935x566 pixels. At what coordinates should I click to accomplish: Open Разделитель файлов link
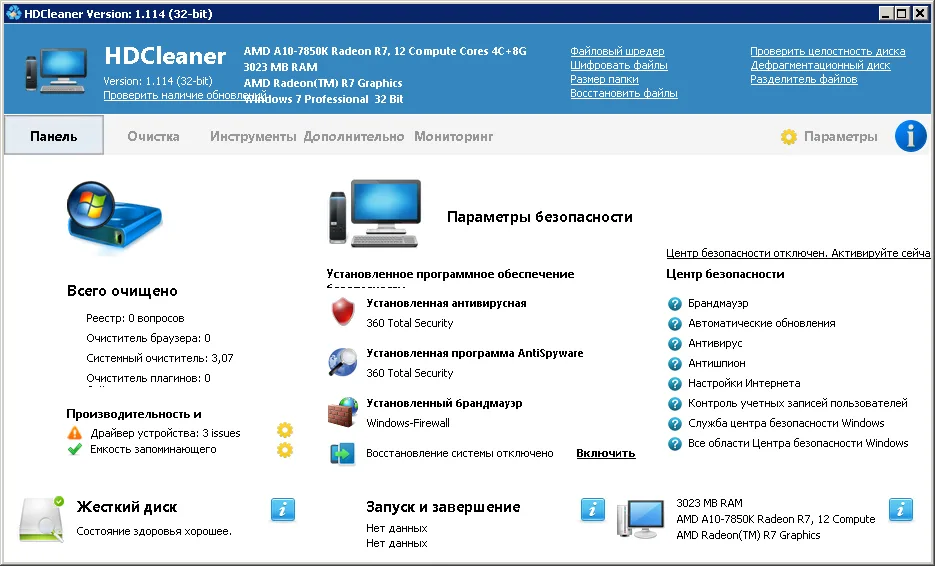pos(804,79)
